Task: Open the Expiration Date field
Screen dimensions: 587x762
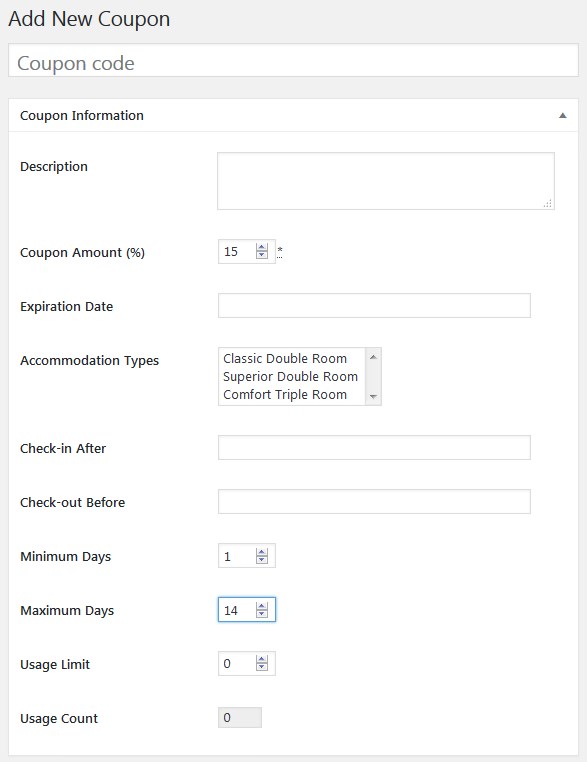Action: (374, 306)
